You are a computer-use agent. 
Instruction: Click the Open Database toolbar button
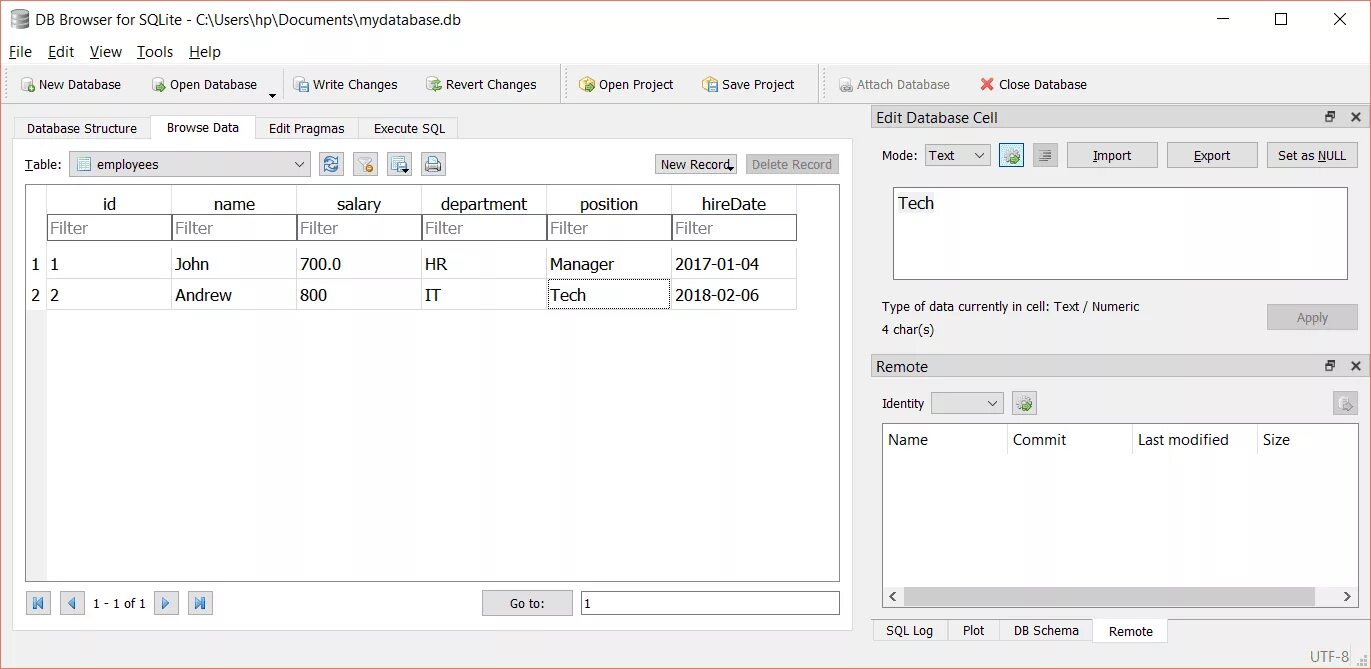(204, 85)
